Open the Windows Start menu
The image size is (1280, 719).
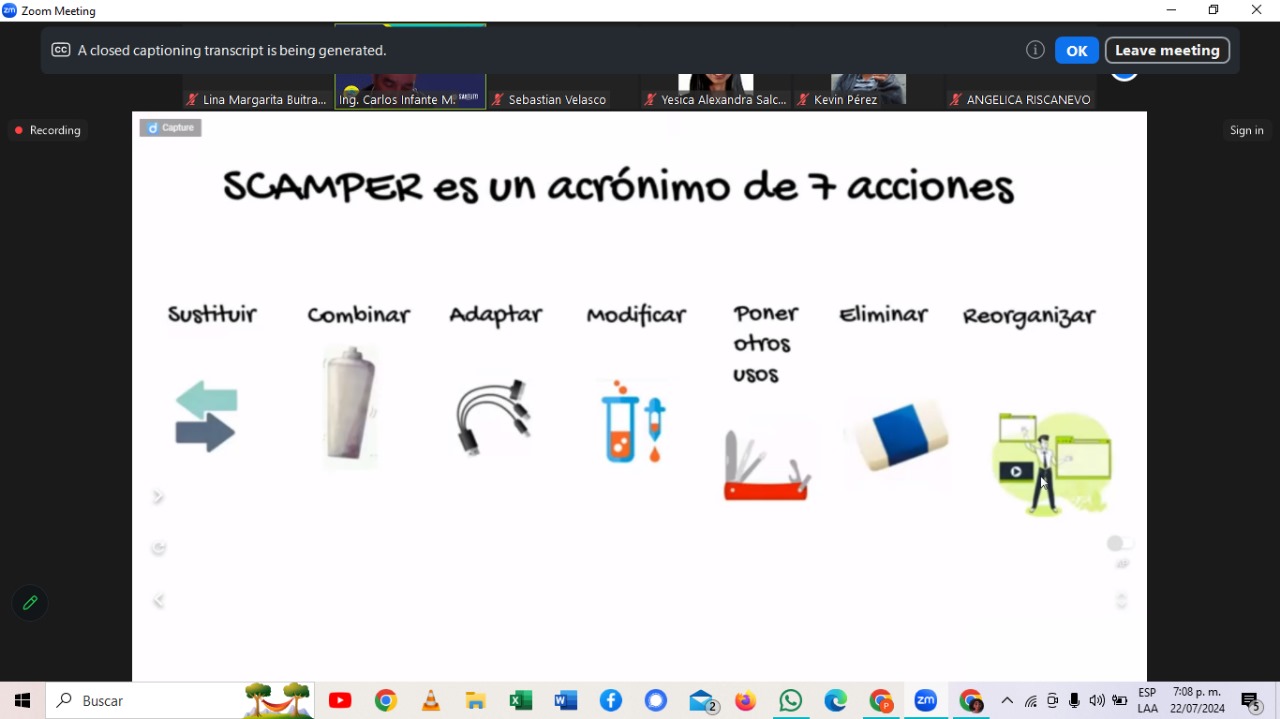[22, 701]
